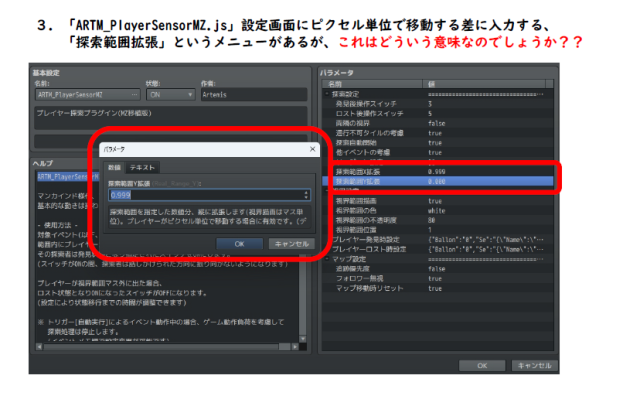The height and width of the screenshot is (406, 640).
Task: Click the highlighted ARTM_PlayerSensorMZ text in the help box
Action: click(x=68, y=177)
